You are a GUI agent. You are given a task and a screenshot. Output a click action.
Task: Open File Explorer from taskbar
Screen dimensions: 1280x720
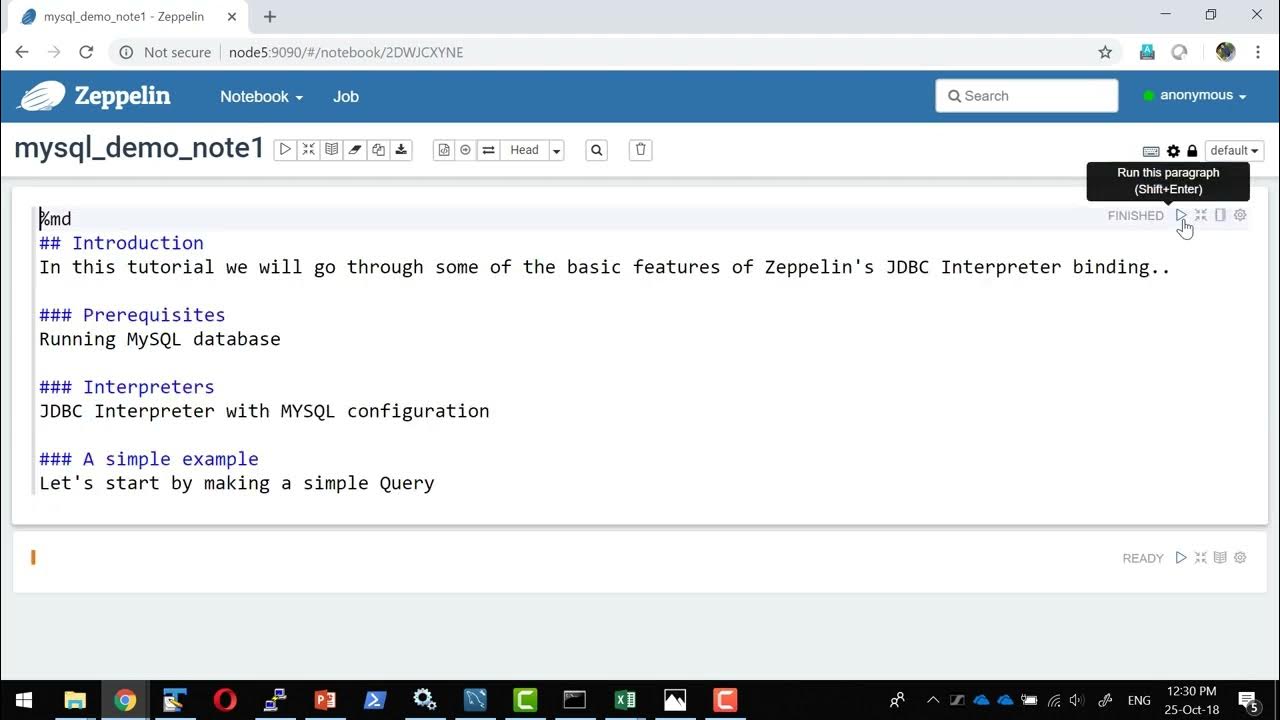click(75, 700)
